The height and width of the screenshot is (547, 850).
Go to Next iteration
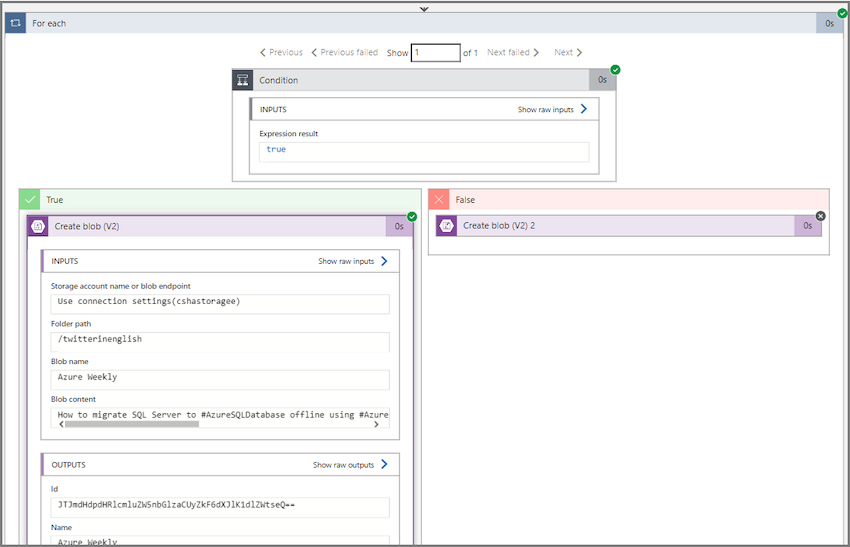point(568,52)
